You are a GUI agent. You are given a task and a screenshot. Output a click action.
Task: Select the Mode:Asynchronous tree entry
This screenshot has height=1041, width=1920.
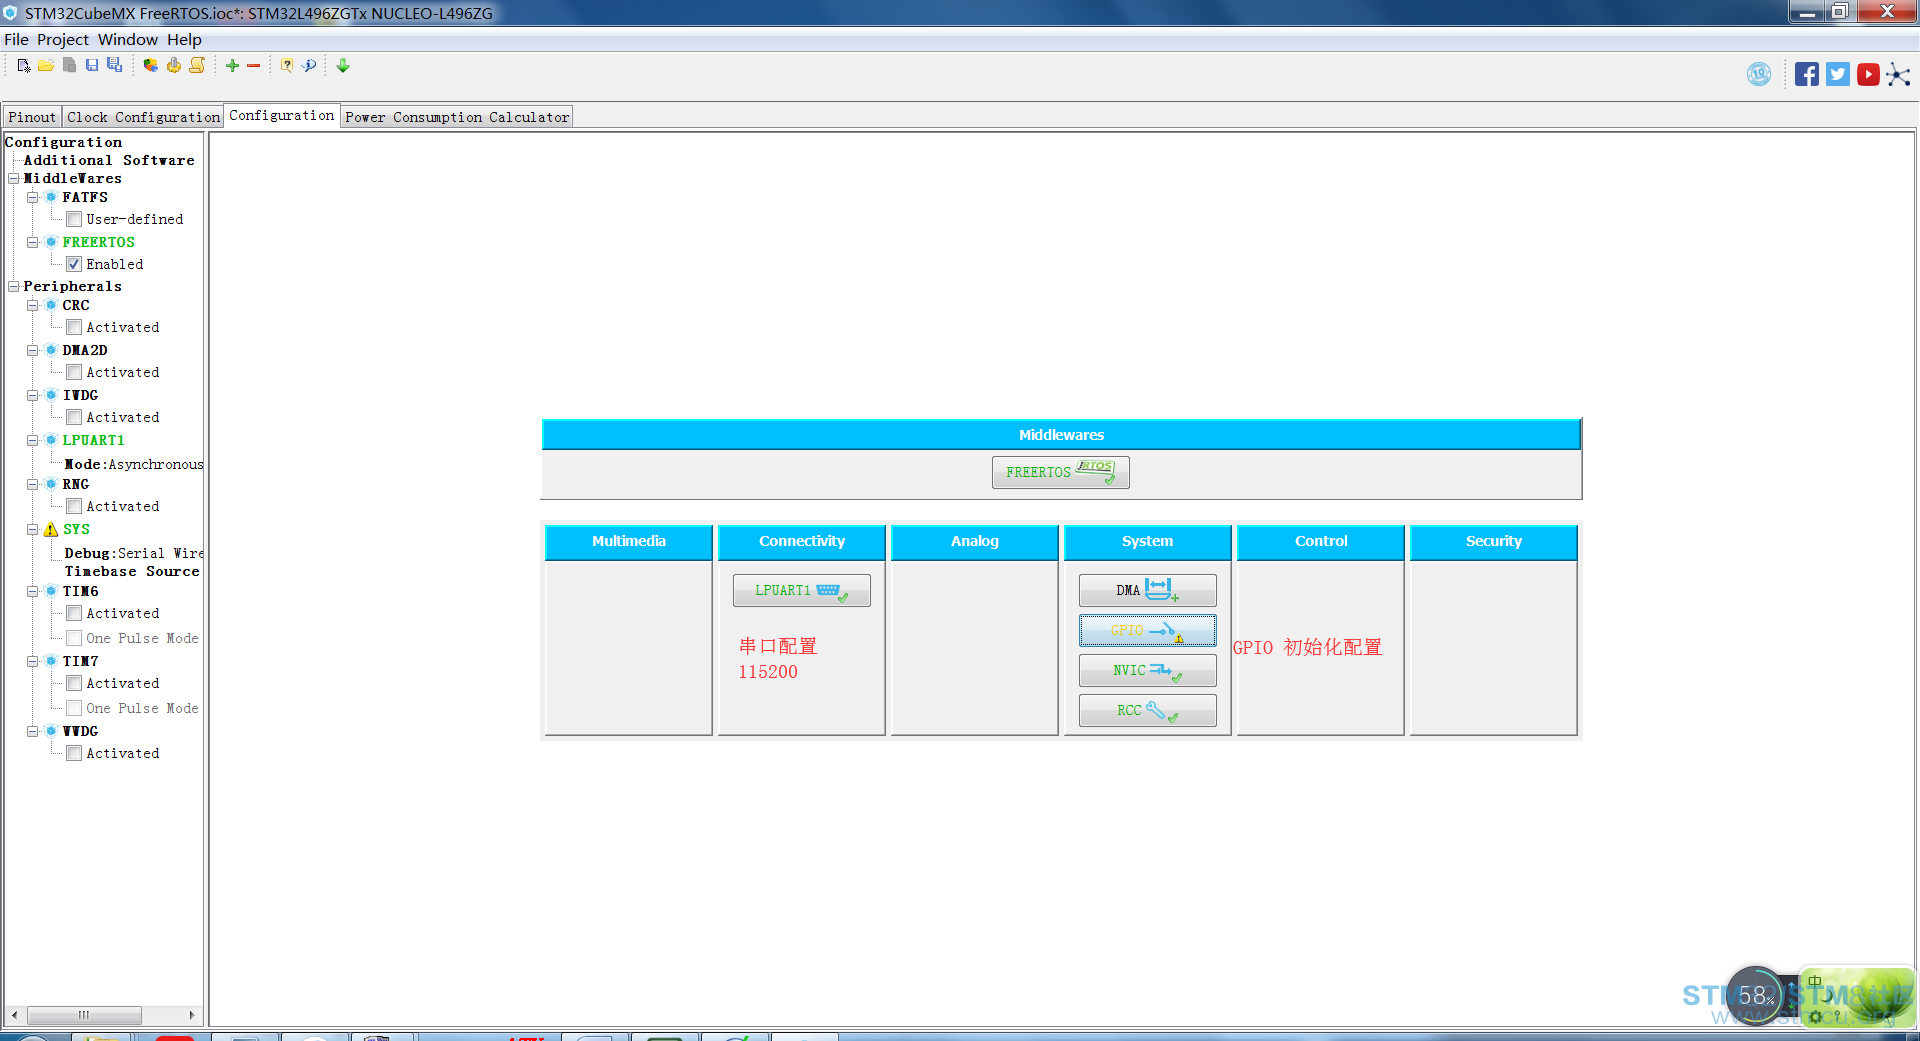134,464
